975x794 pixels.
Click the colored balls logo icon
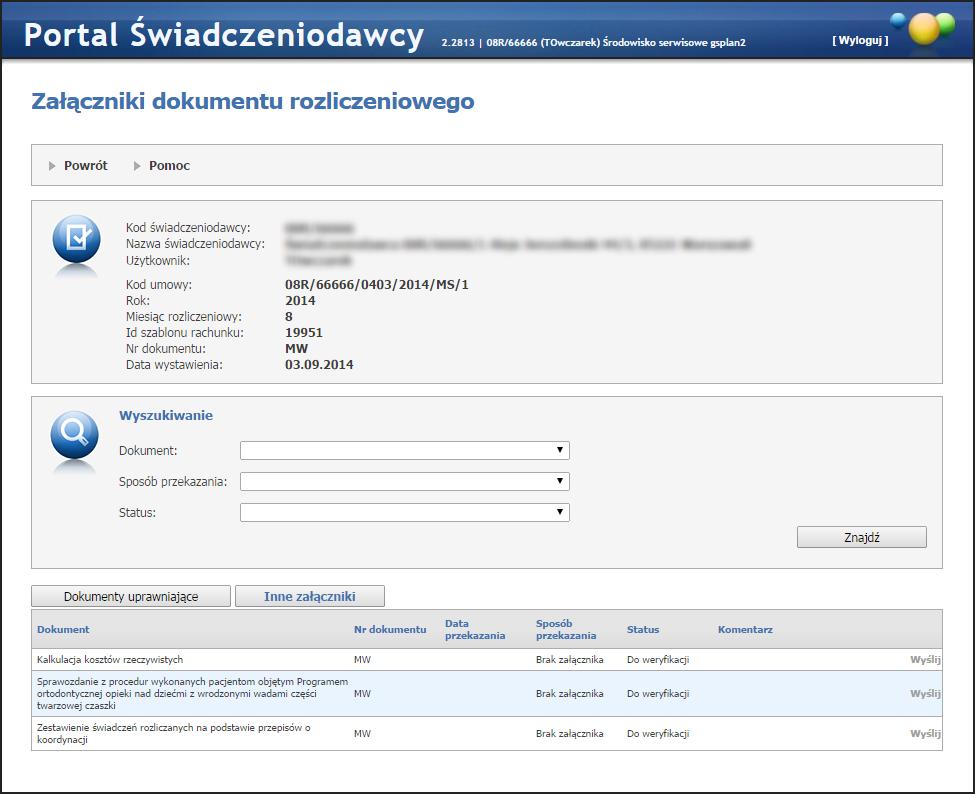[x=923, y=29]
